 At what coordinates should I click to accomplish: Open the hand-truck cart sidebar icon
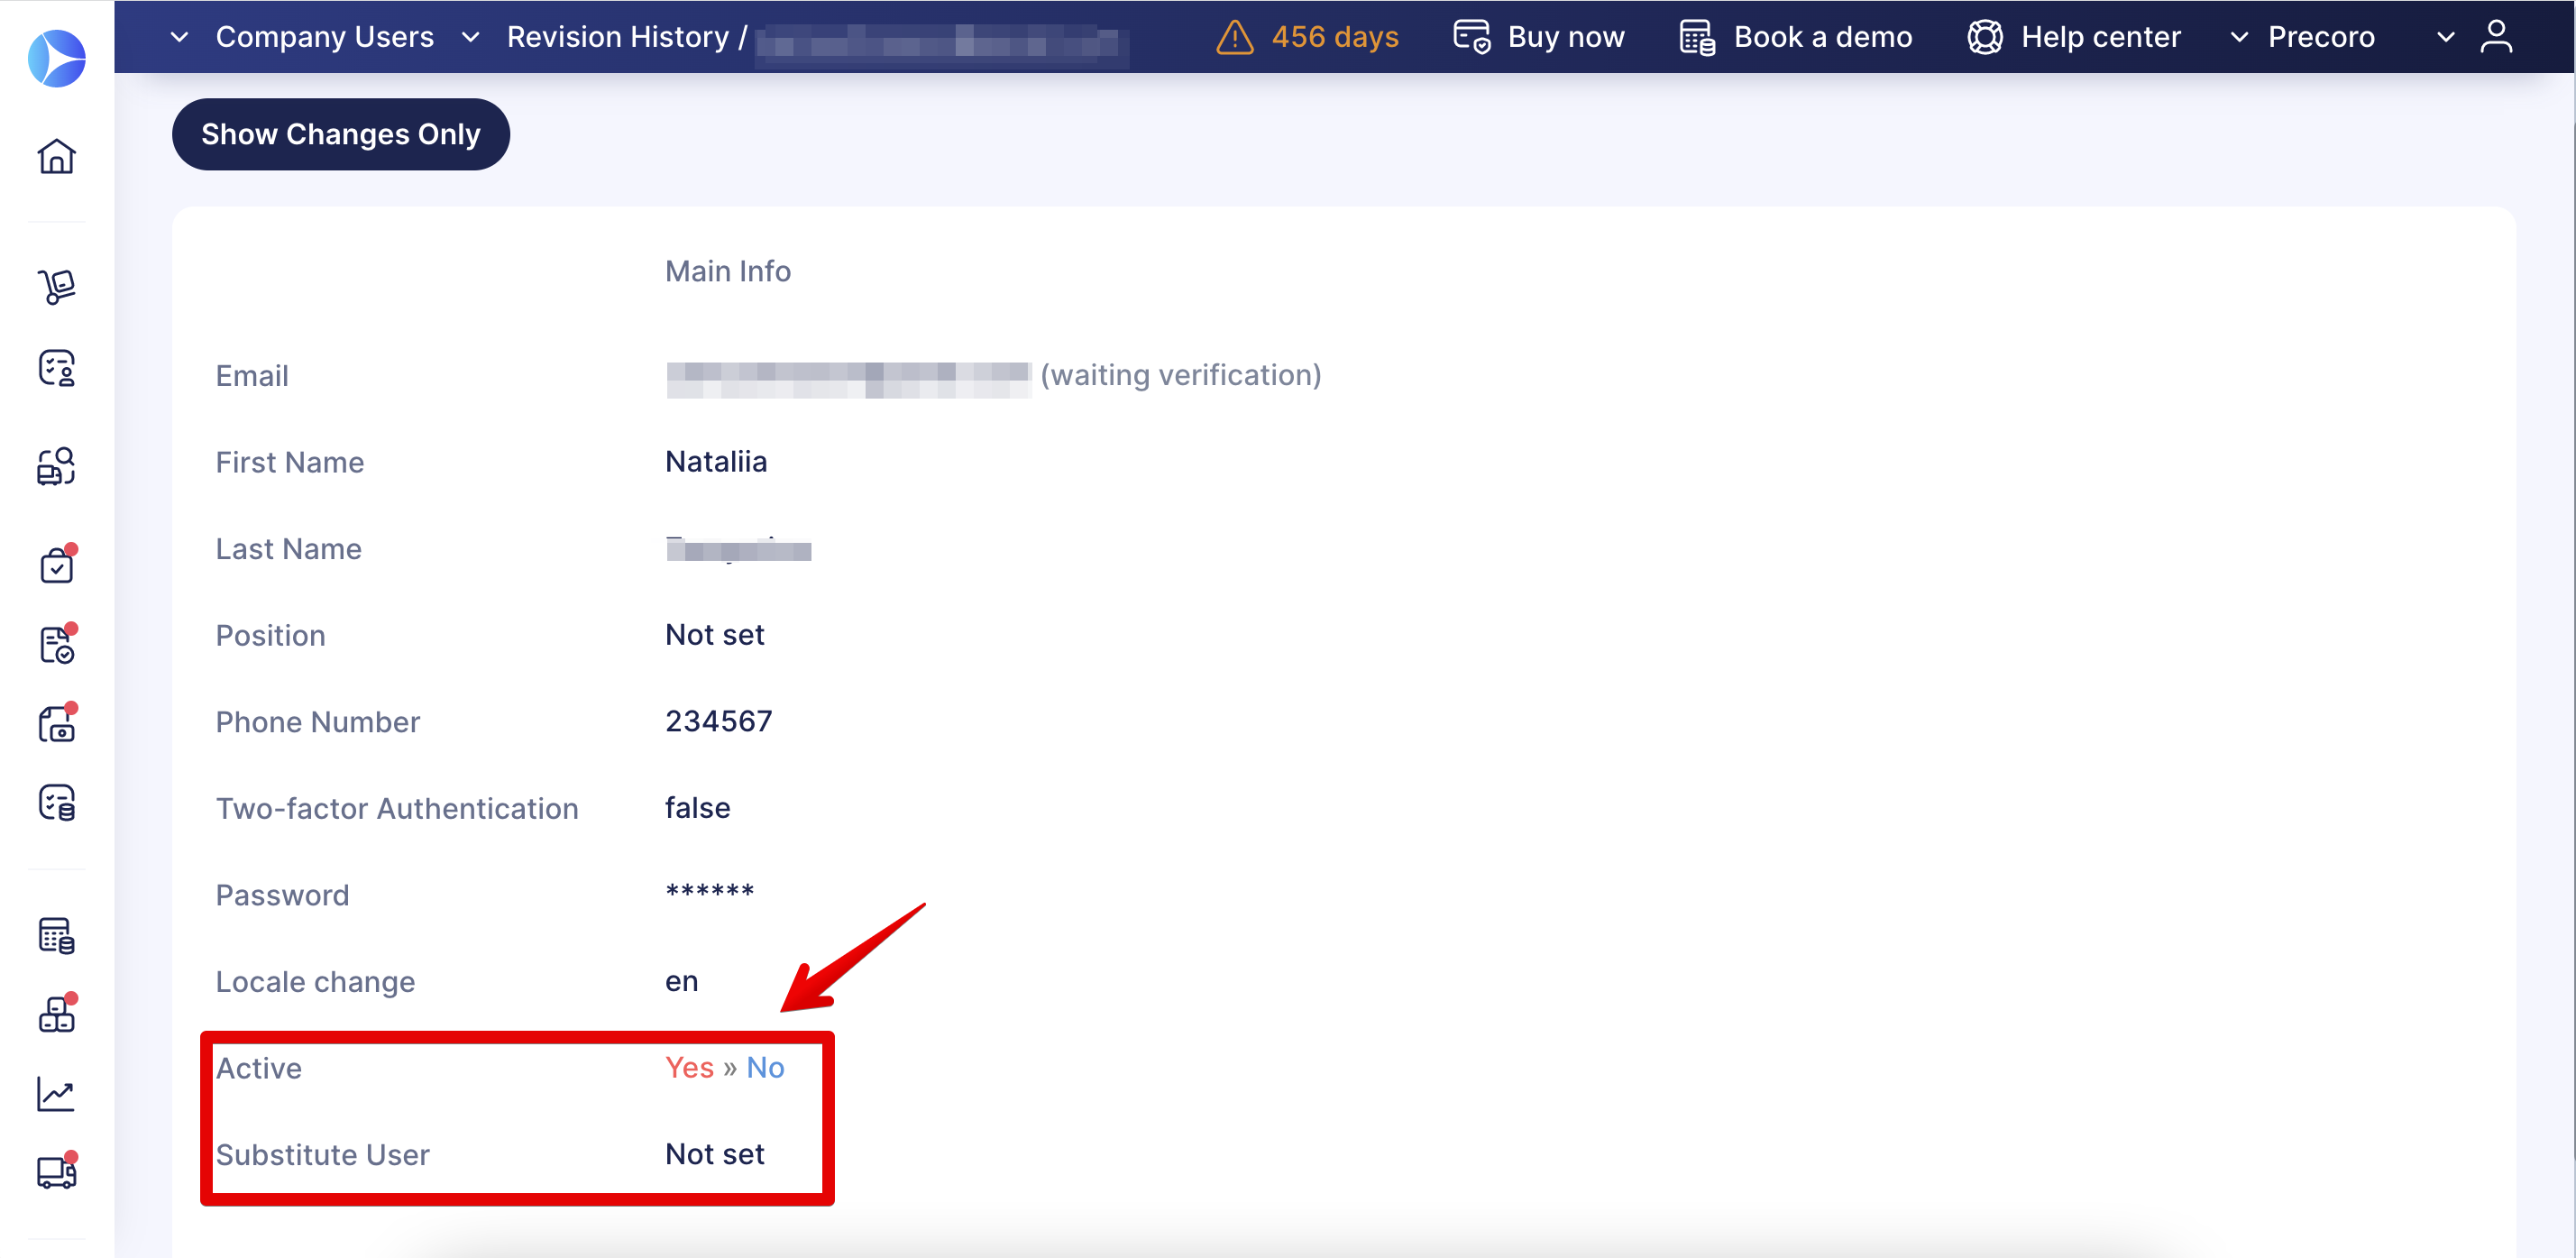click(x=57, y=287)
